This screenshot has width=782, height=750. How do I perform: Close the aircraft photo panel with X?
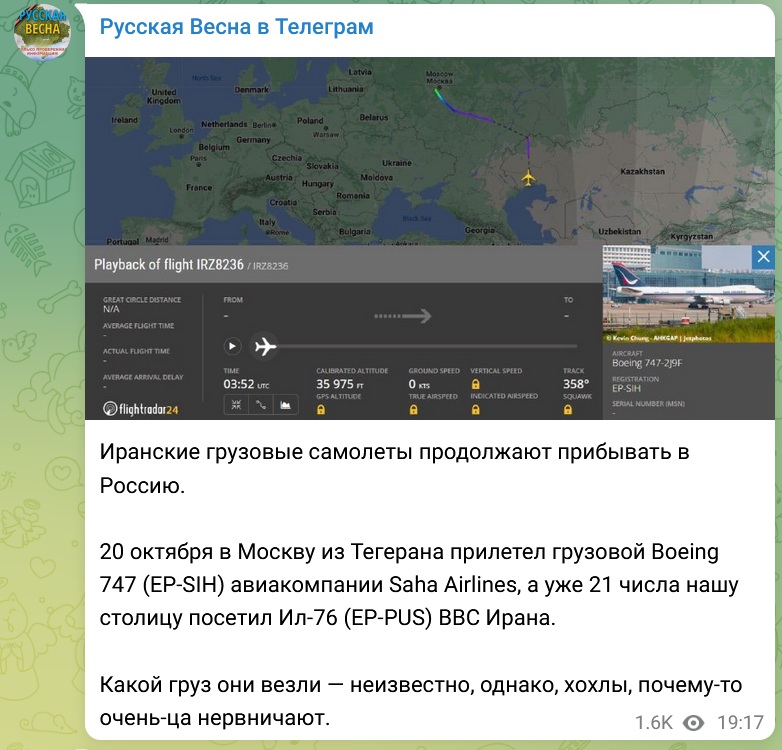pyautogui.click(x=763, y=257)
